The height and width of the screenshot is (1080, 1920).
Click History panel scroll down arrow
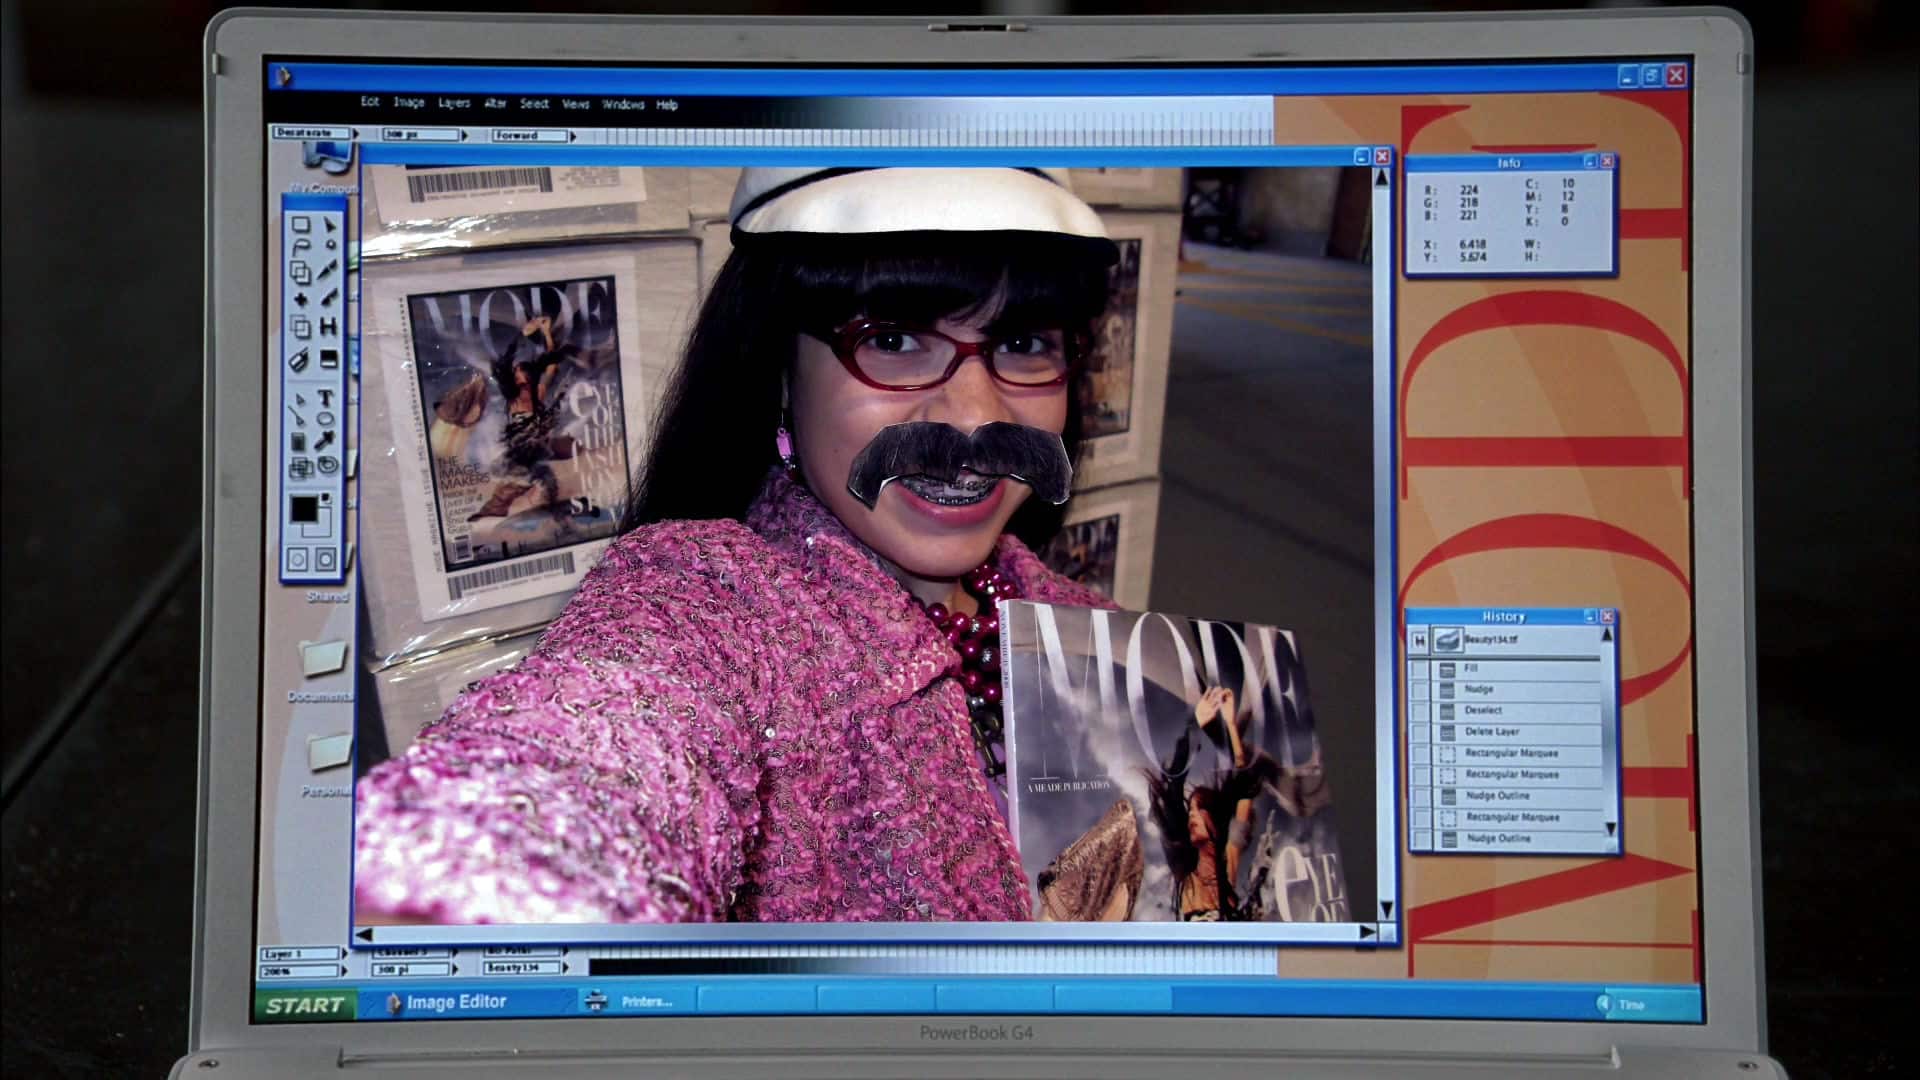click(1610, 829)
